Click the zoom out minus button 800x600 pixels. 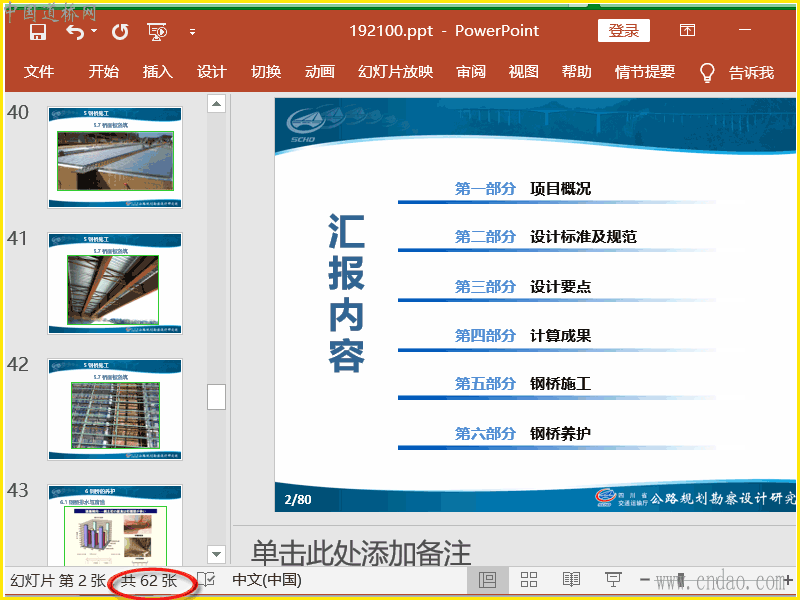coord(644,580)
